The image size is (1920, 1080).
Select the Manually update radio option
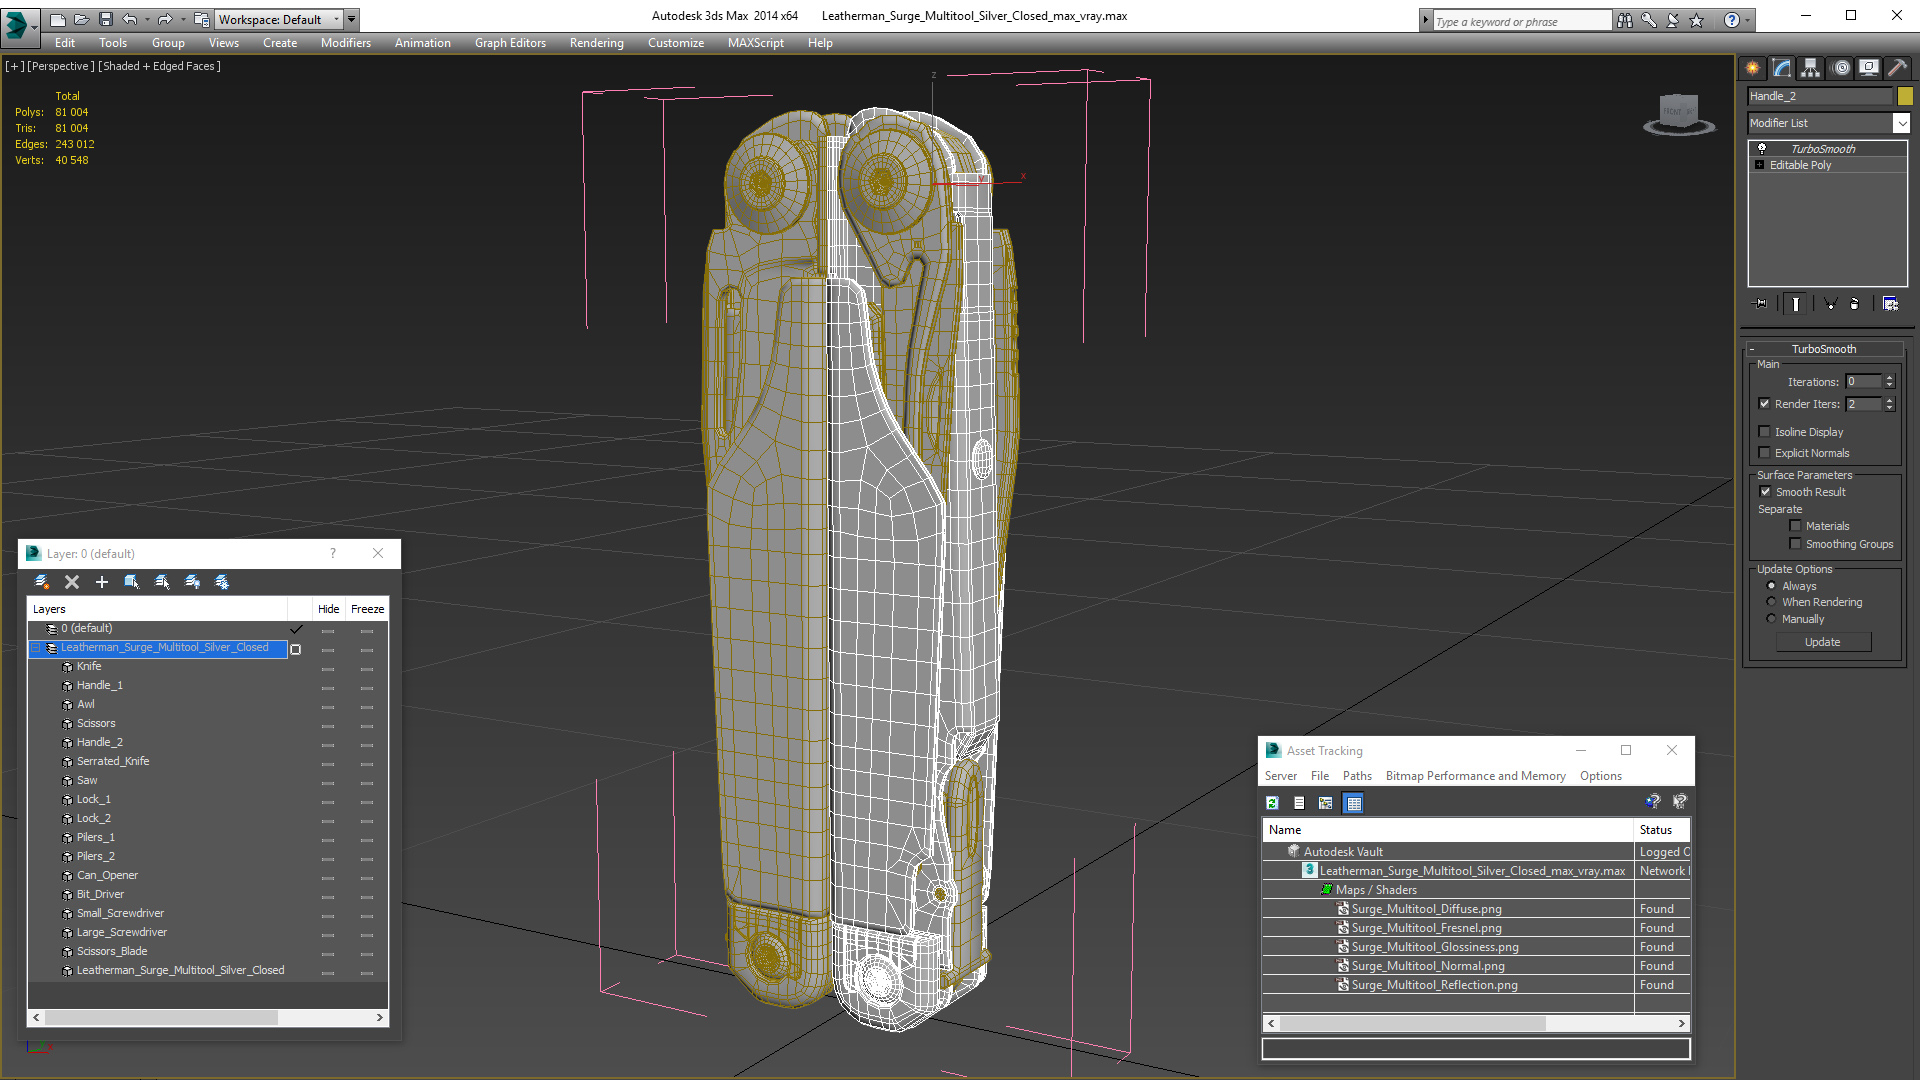tap(1771, 619)
